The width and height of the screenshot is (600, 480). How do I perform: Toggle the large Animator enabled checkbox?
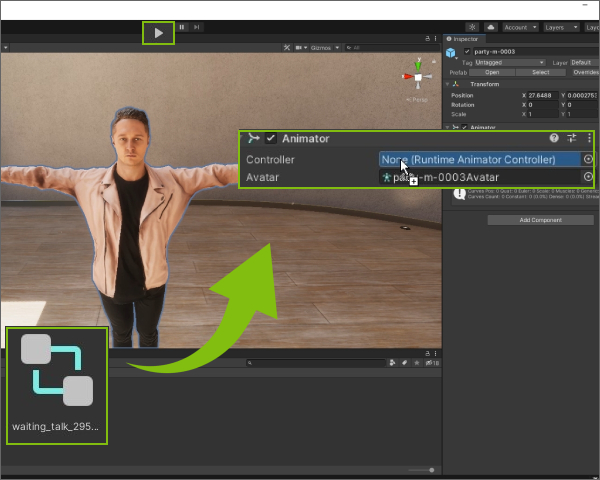[271, 138]
